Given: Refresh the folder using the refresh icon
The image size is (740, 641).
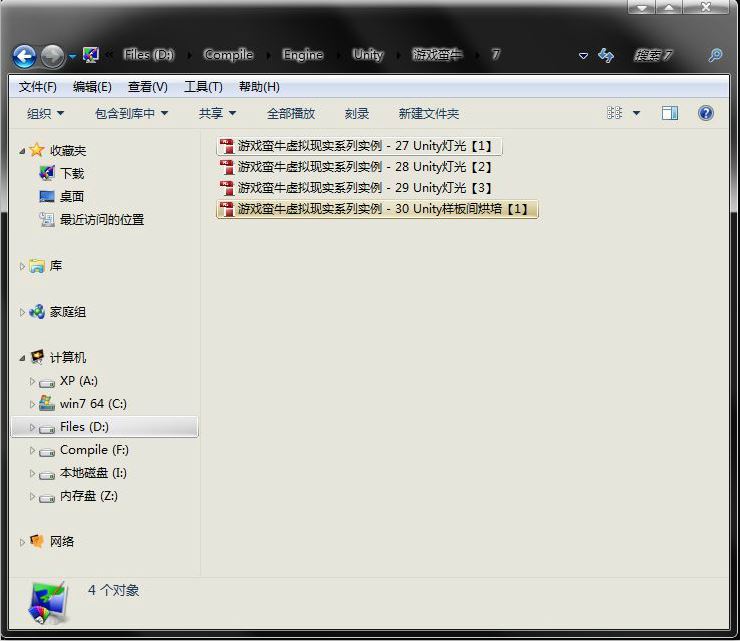Looking at the screenshot, I should (x=606, y=56).
